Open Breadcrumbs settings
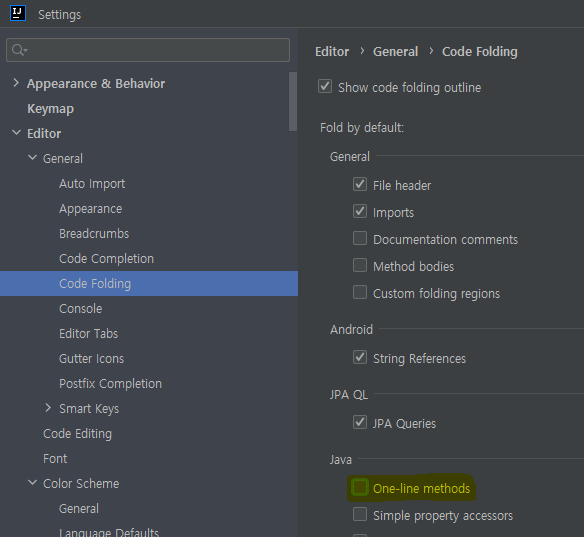This screenshot has width=584, height=537. (x=94, y=233)
